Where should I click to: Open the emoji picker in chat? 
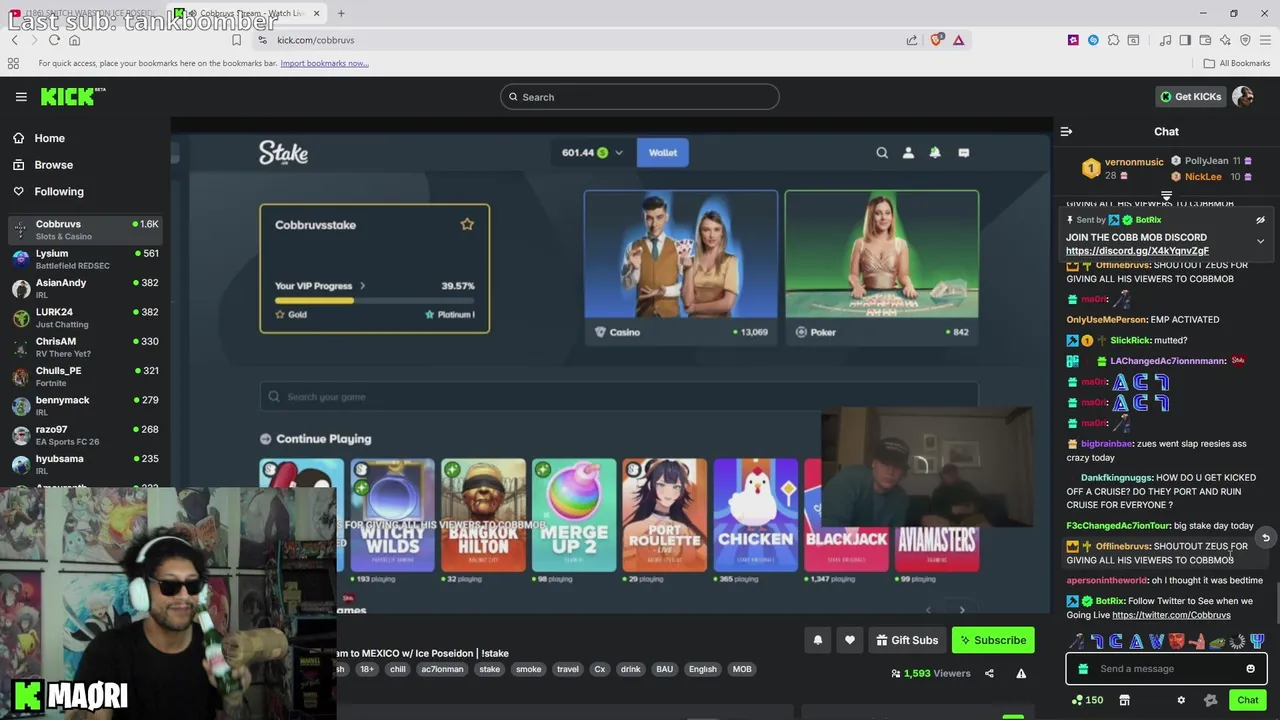click(x=1250, y=669)
